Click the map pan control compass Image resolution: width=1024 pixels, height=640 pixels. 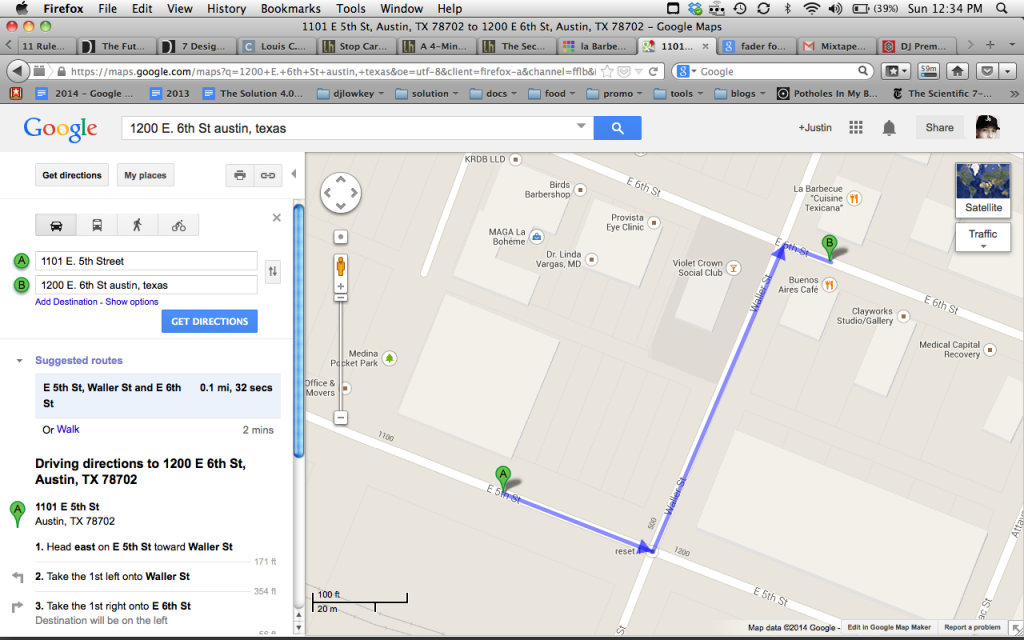click(x=340, y=193)
